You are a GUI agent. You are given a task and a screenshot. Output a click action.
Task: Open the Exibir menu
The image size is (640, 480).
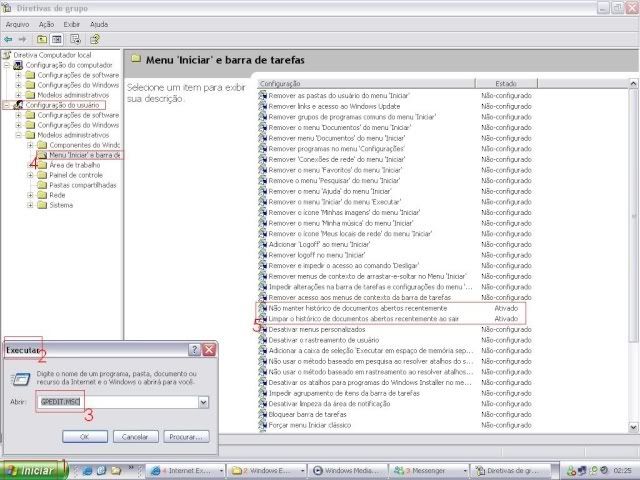[x=72, y=23]
